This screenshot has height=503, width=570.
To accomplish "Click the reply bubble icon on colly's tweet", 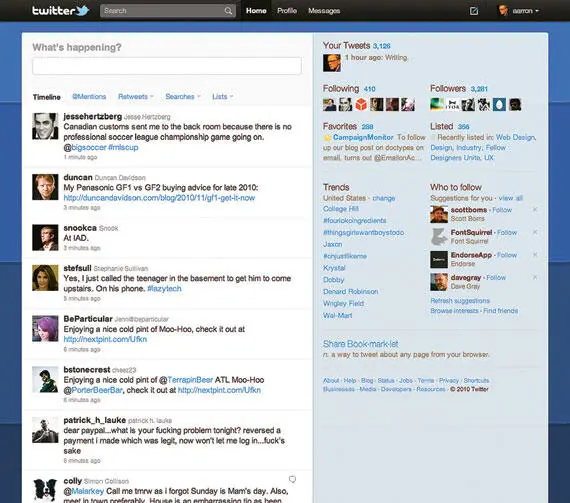I will click(x=292, y=479).
